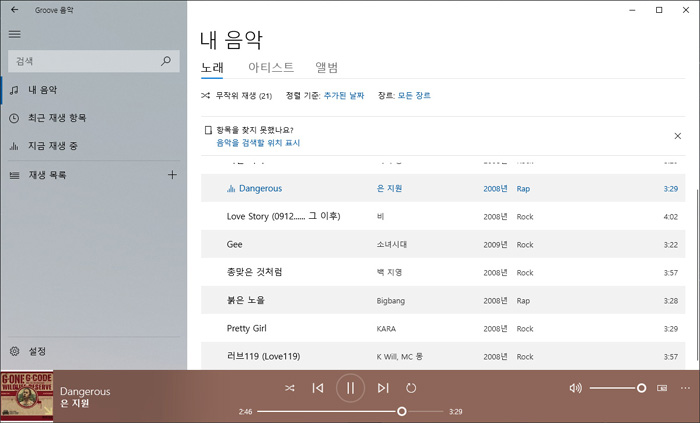Switch to the mini player view

(662, 388)
